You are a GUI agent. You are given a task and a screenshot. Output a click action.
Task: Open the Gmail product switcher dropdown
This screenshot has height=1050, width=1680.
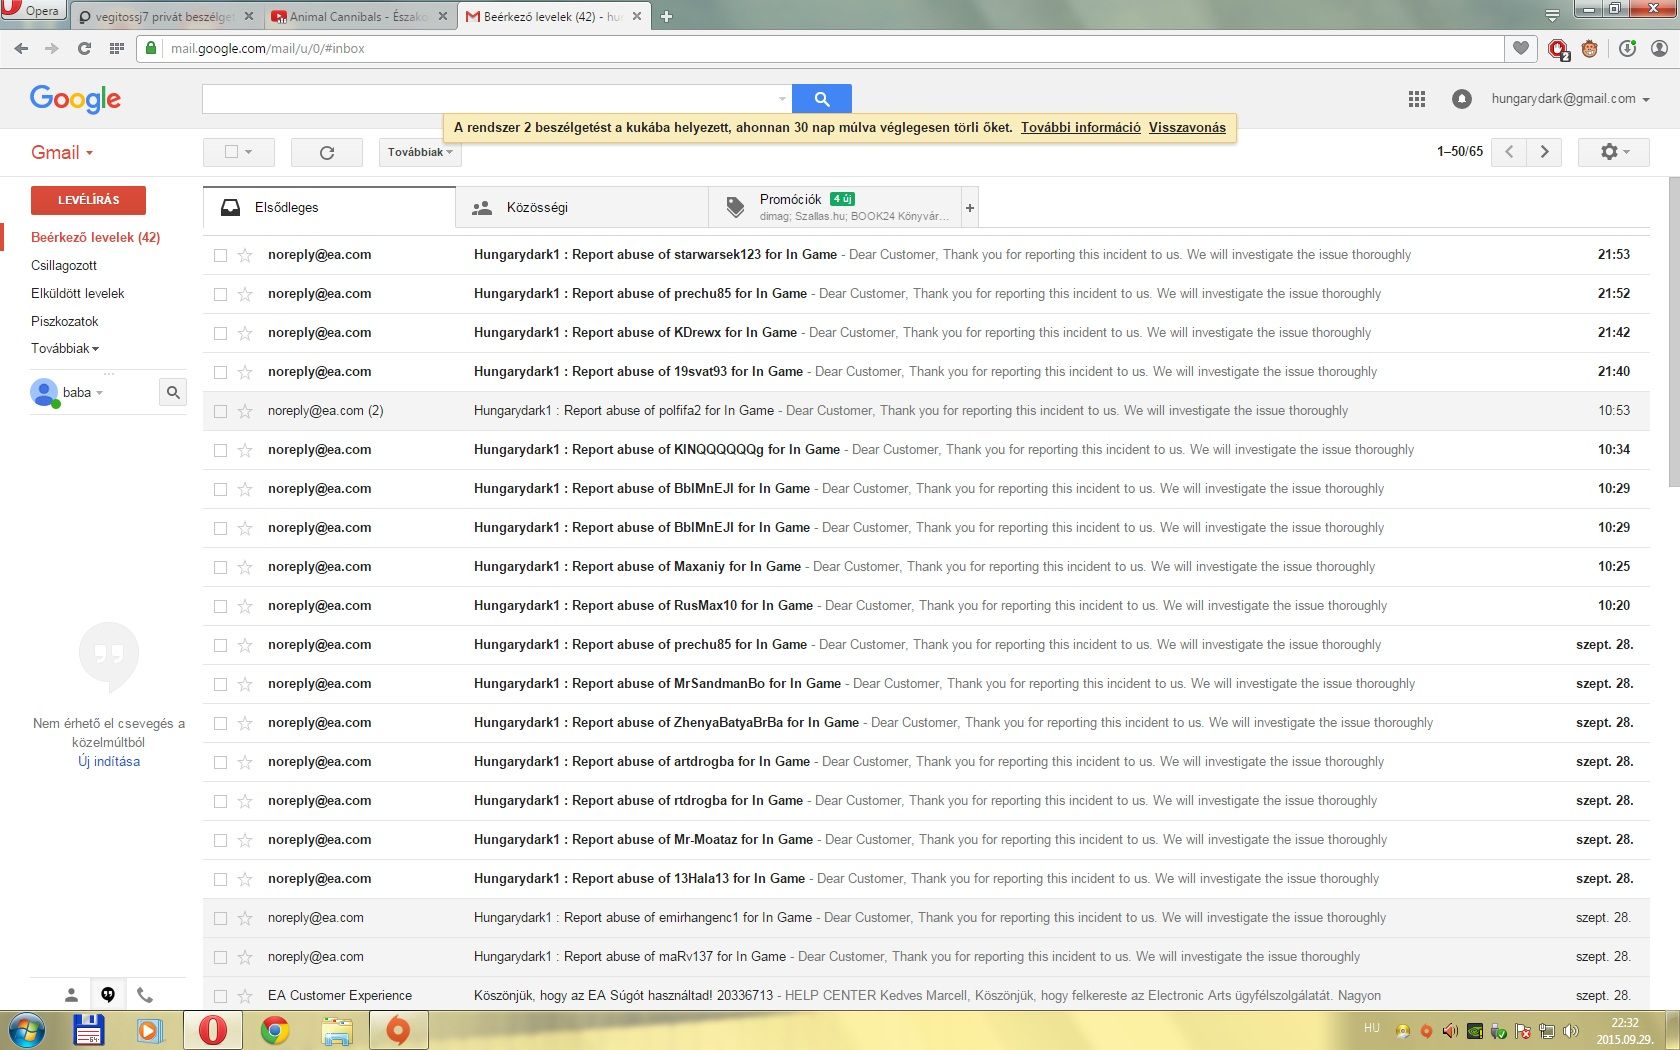pyautogui.click(x=62, y=153)
